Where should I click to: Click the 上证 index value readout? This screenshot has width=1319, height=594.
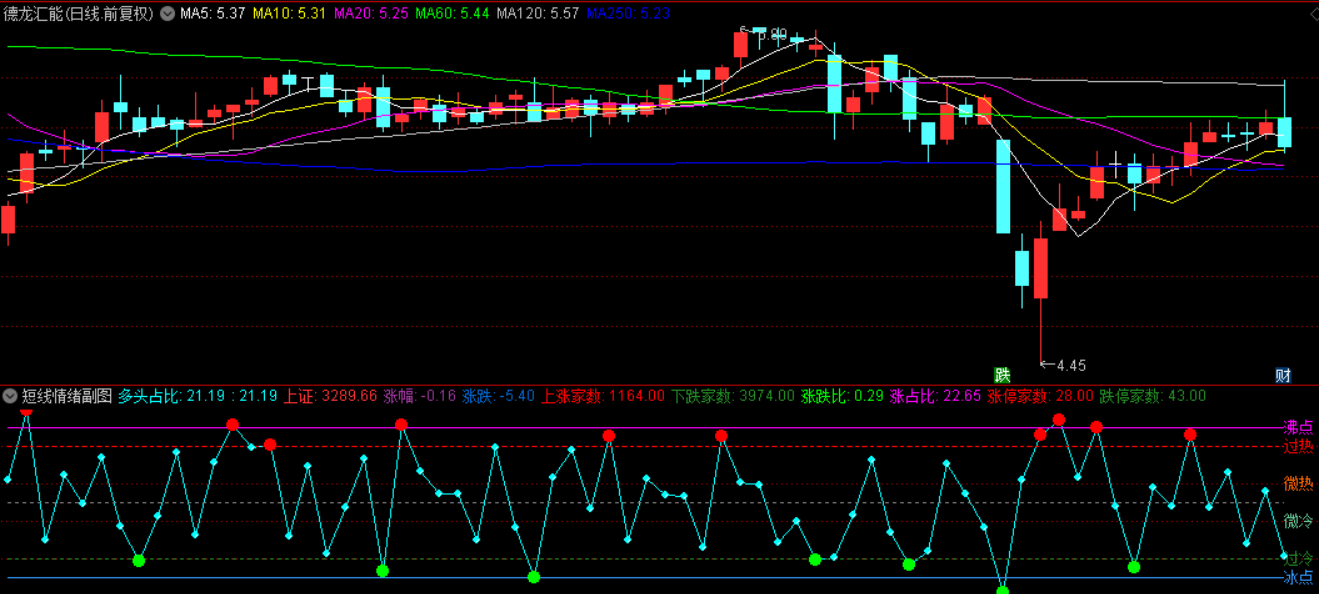(x=330, y=396)
